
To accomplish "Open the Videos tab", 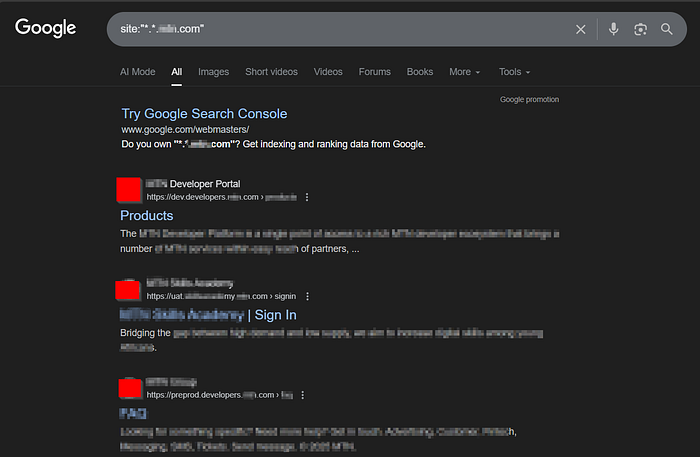I will pyautogui.click(x=328, y=72).
